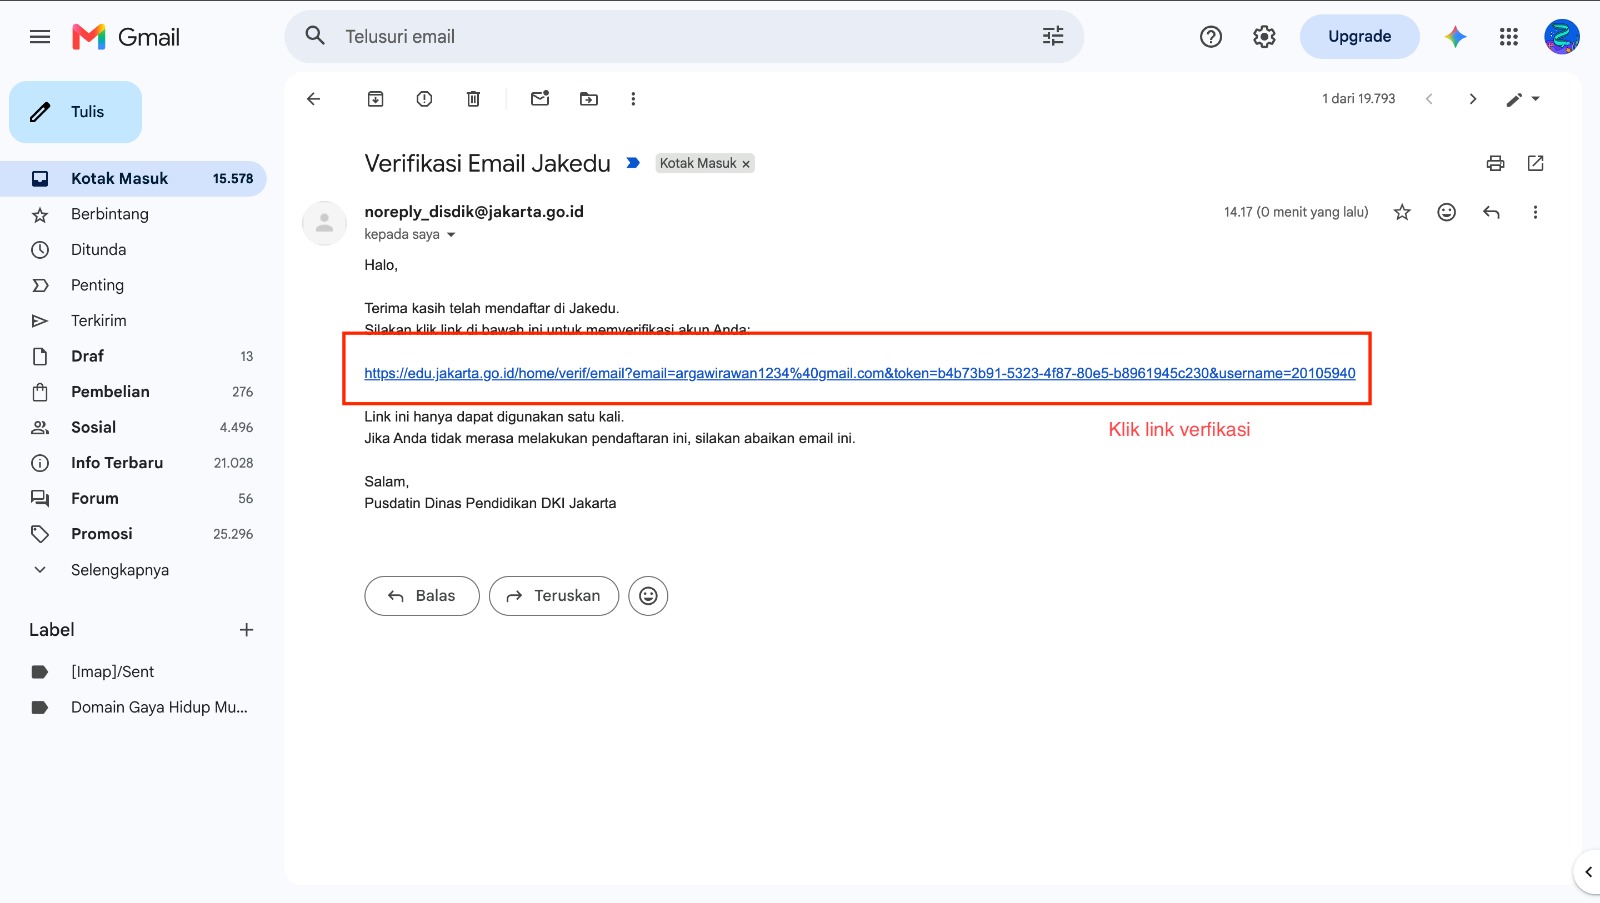Open Draf folder
The image size is (1600, 903).
(133, 356)
